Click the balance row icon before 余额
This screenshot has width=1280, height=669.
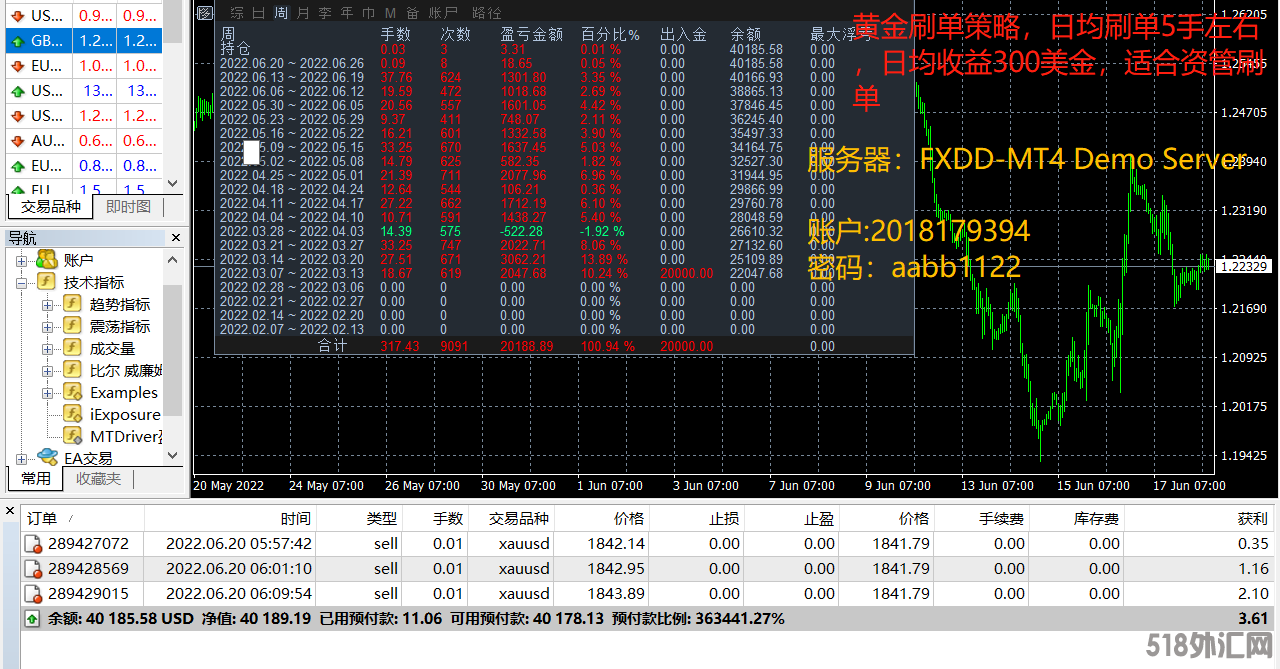click(x=33, y=619)
